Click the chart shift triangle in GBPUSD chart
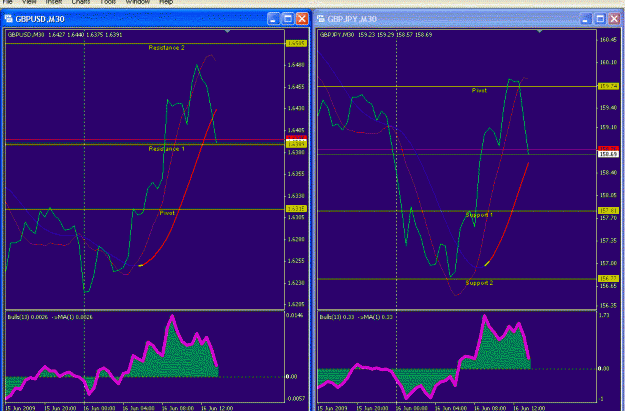The height and width of the screenshot is (411, 625). (227, 31)
